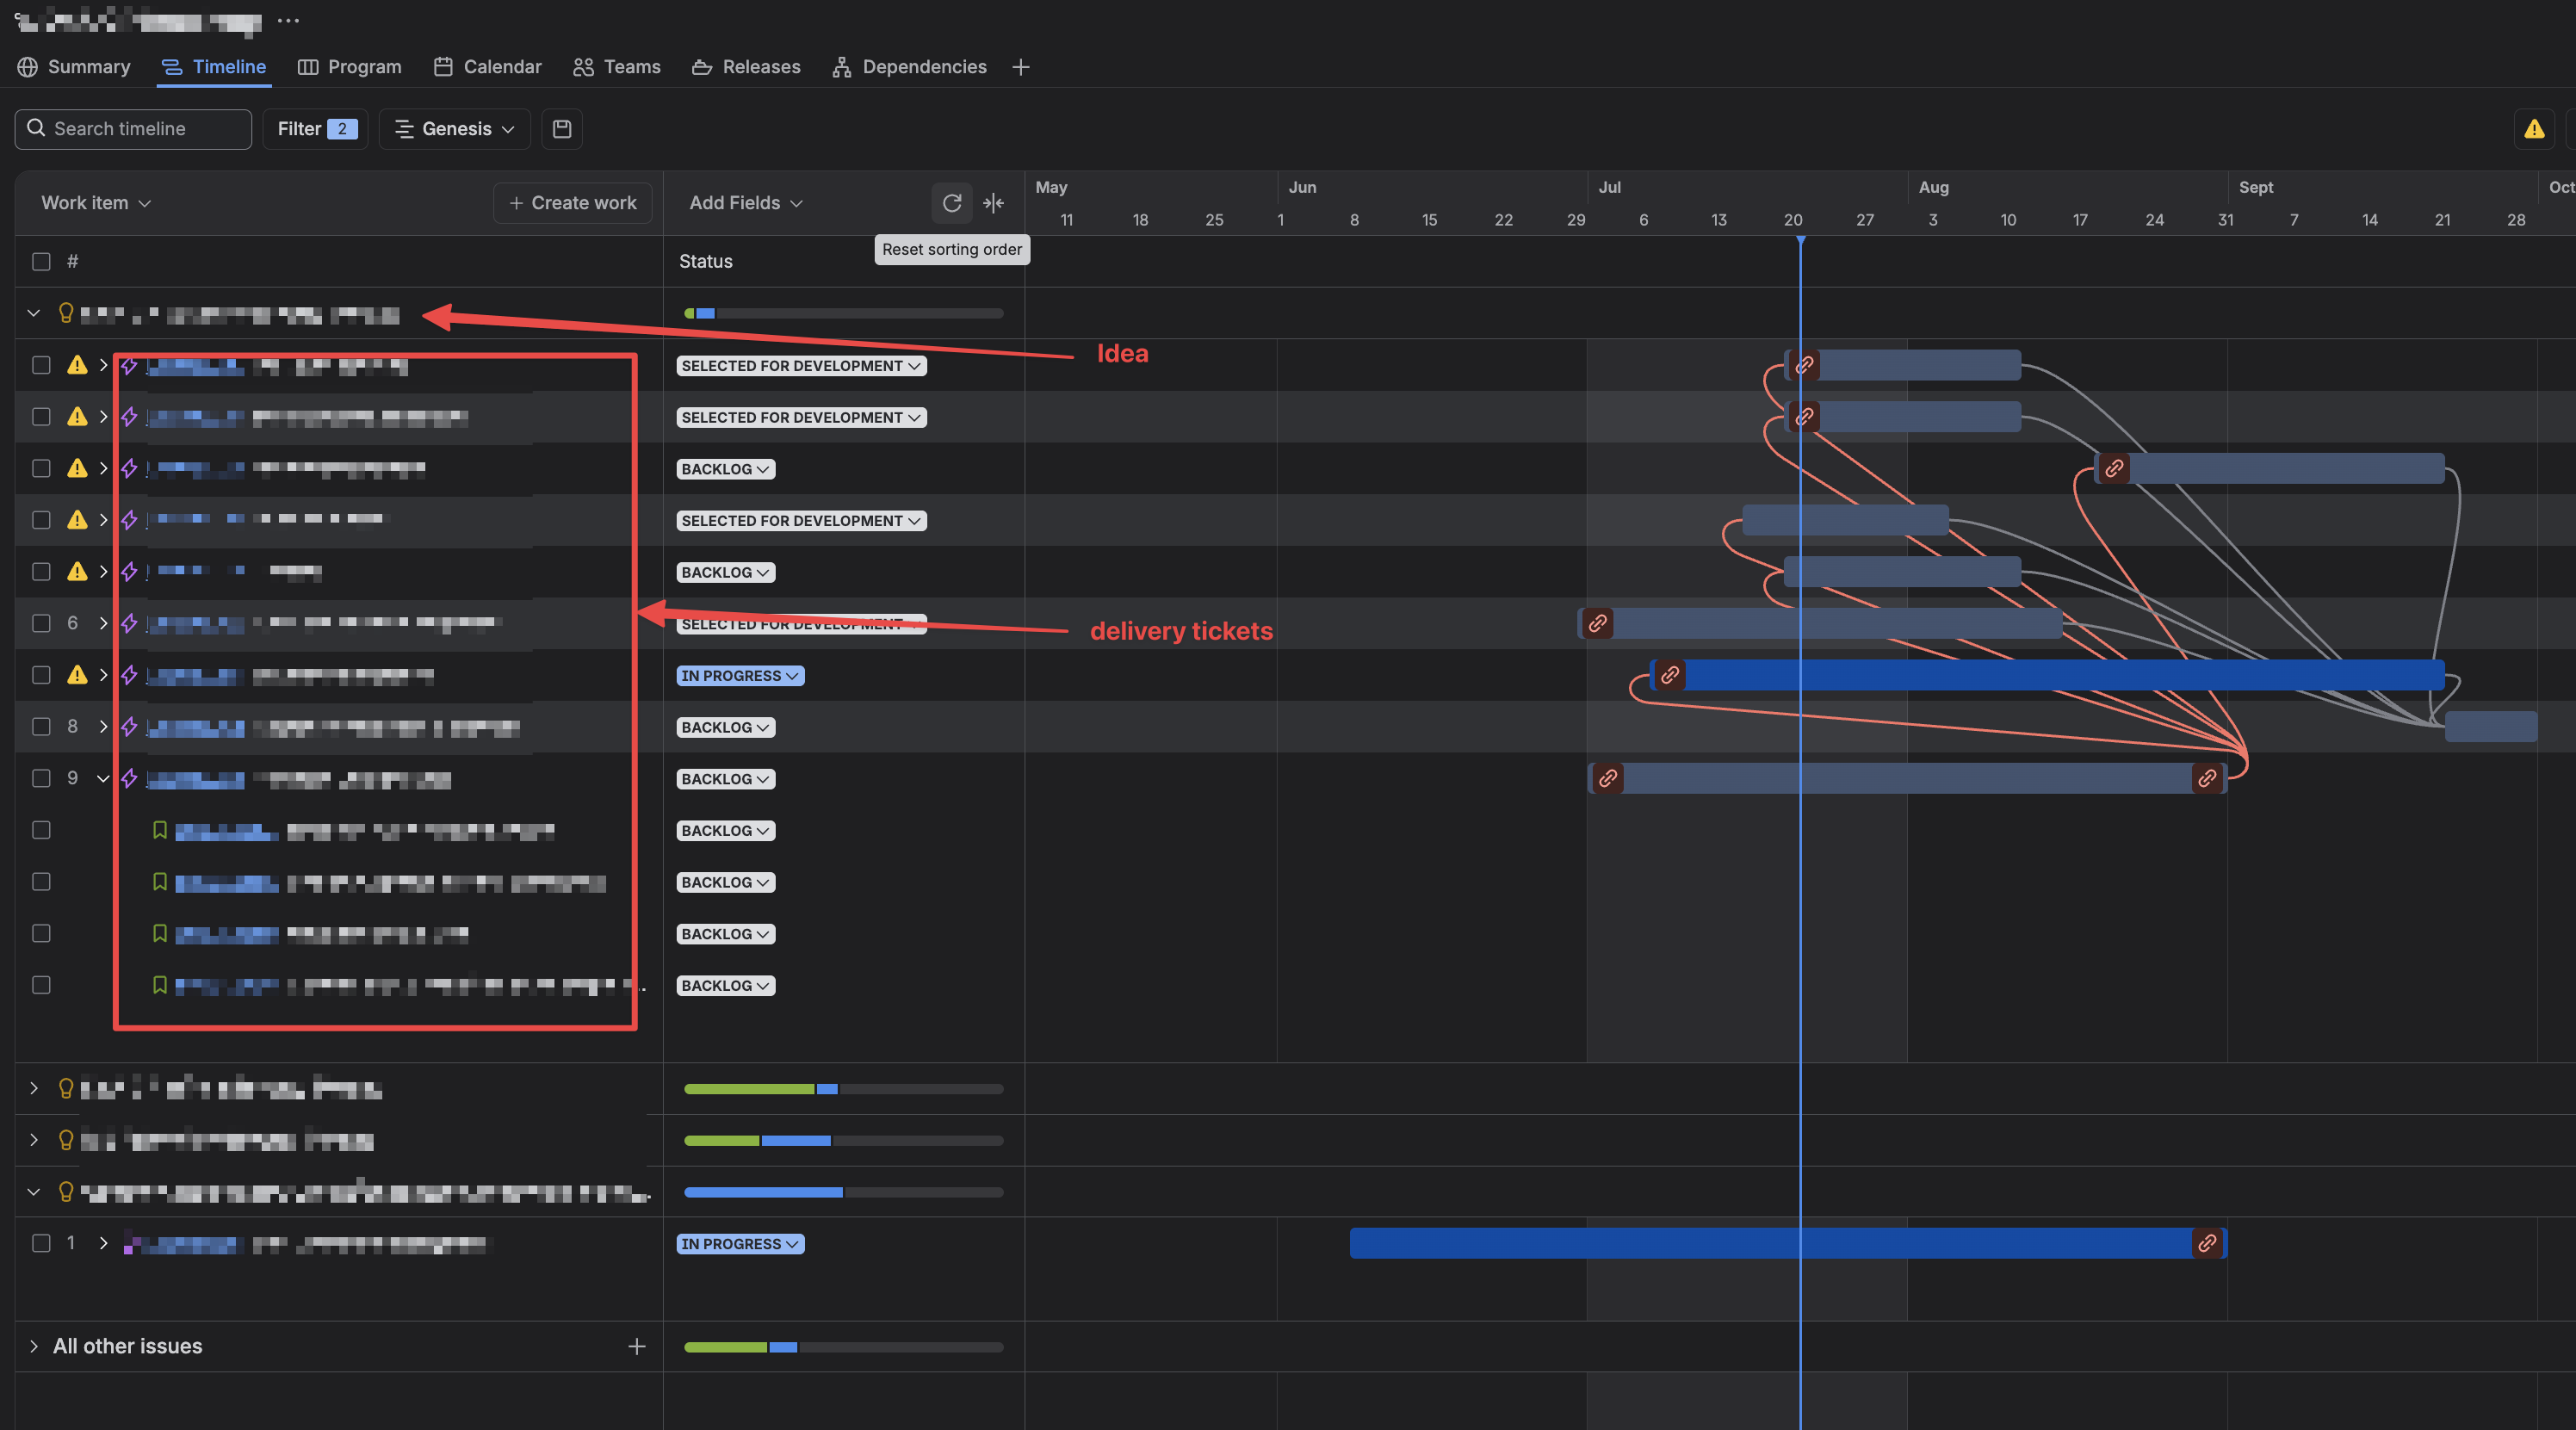Screen dimensions: 2576x1430
Task: Click the yellow warning icon at top right
Action: click(2533, 129)
